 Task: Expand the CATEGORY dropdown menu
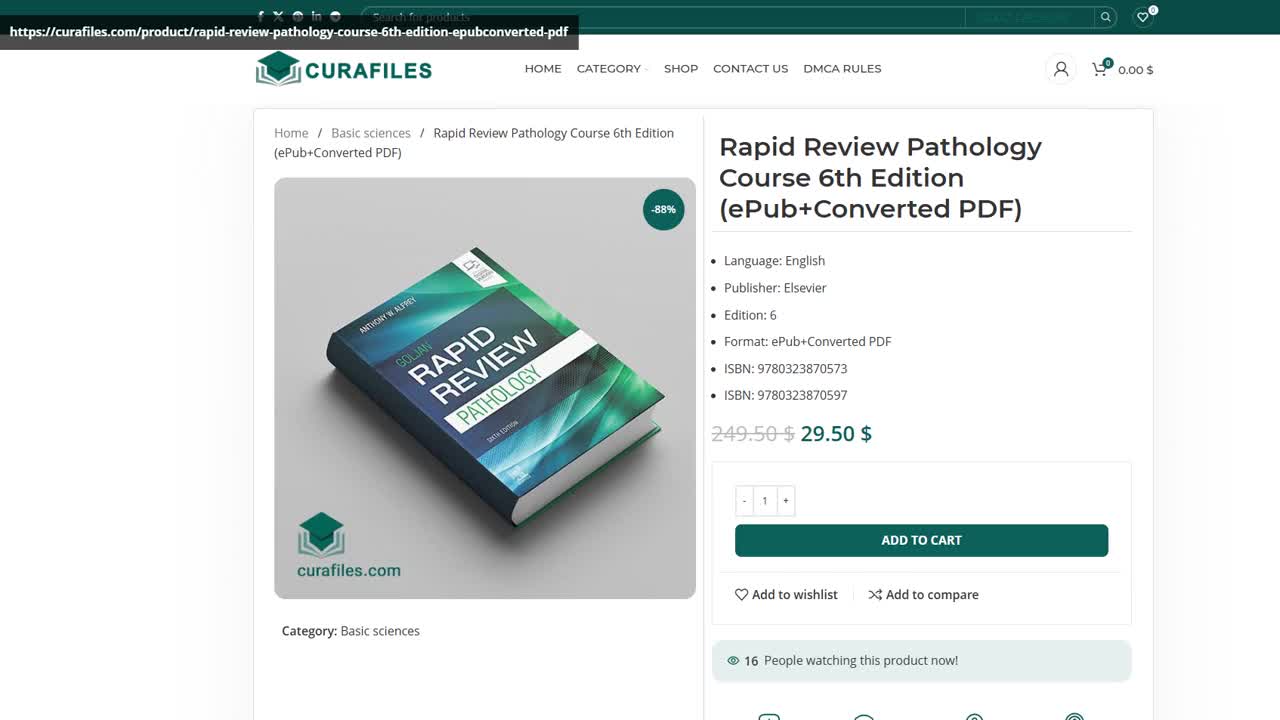coord(608,68)
